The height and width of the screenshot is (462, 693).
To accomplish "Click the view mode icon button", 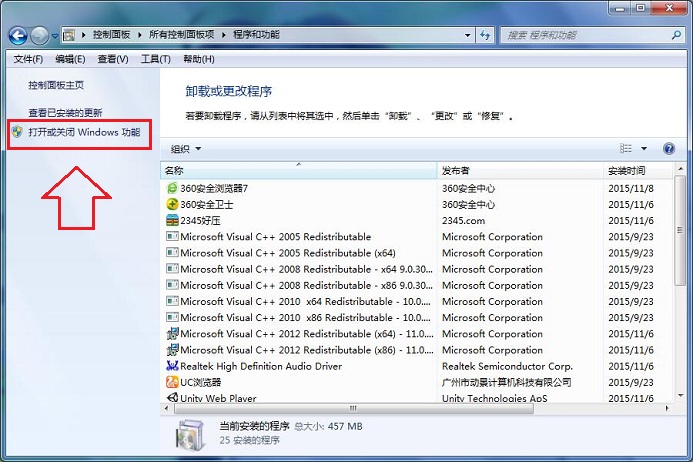I will (626, 149).
